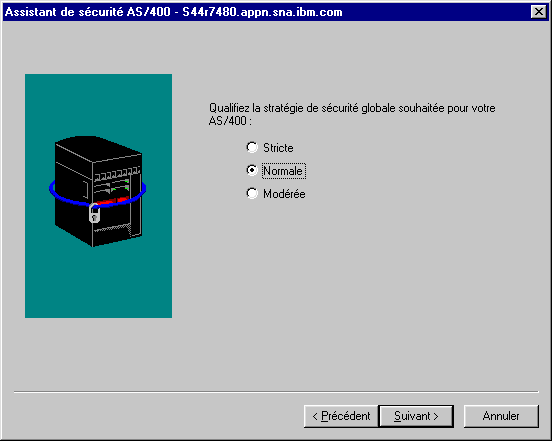The height and width of the screenshot is (441, 552).
Task: Close the Assistant de sécurité window
Action: 539,12
